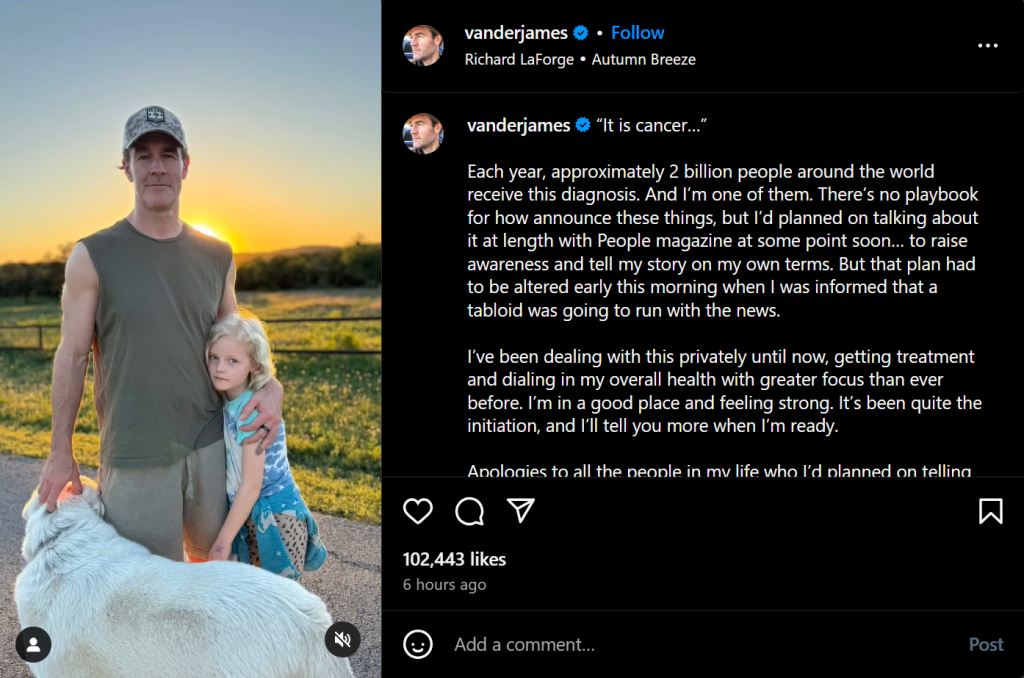
Task: Open vanderjames profile from header username
Action: (516, 33)
